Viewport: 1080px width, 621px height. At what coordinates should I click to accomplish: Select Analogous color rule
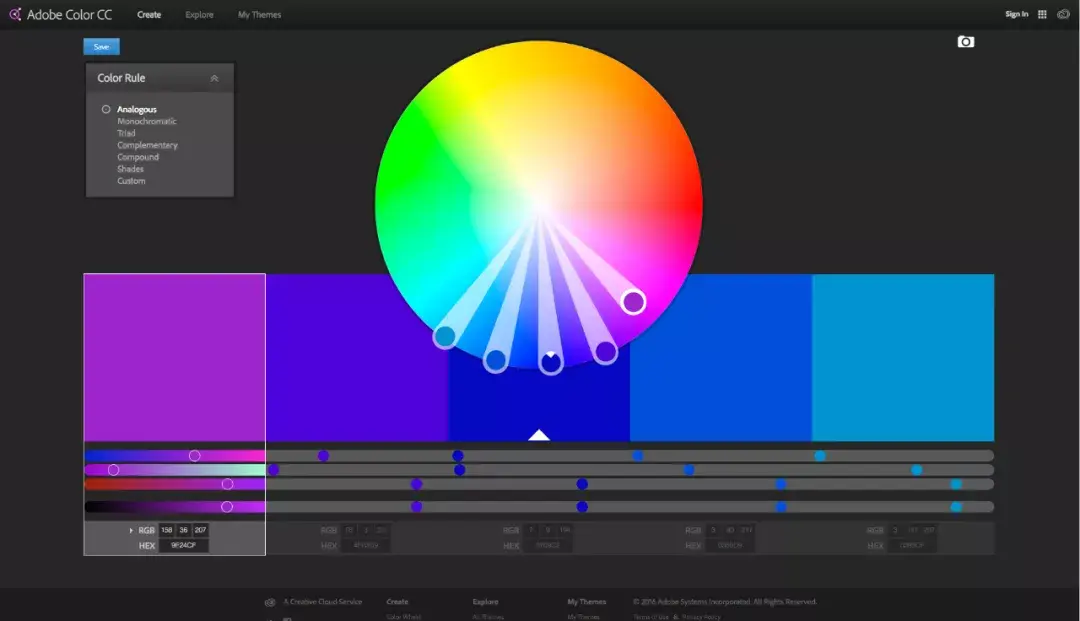136,109
